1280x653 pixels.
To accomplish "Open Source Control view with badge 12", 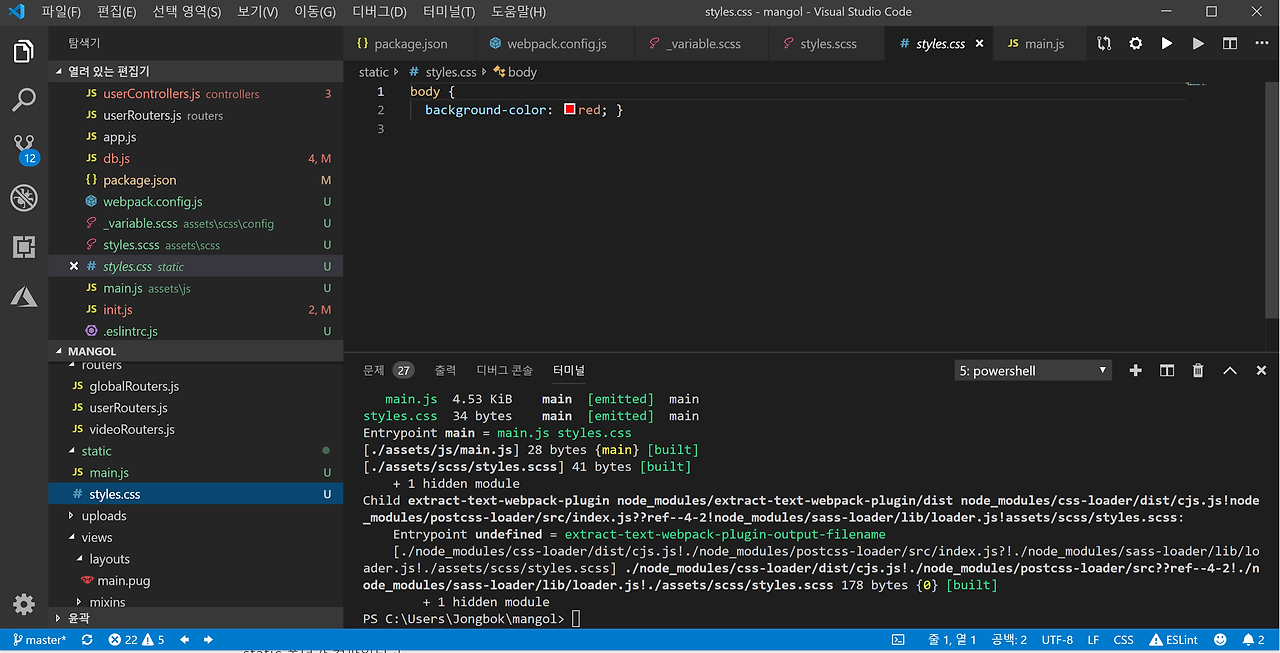I will tap(24, 149).
